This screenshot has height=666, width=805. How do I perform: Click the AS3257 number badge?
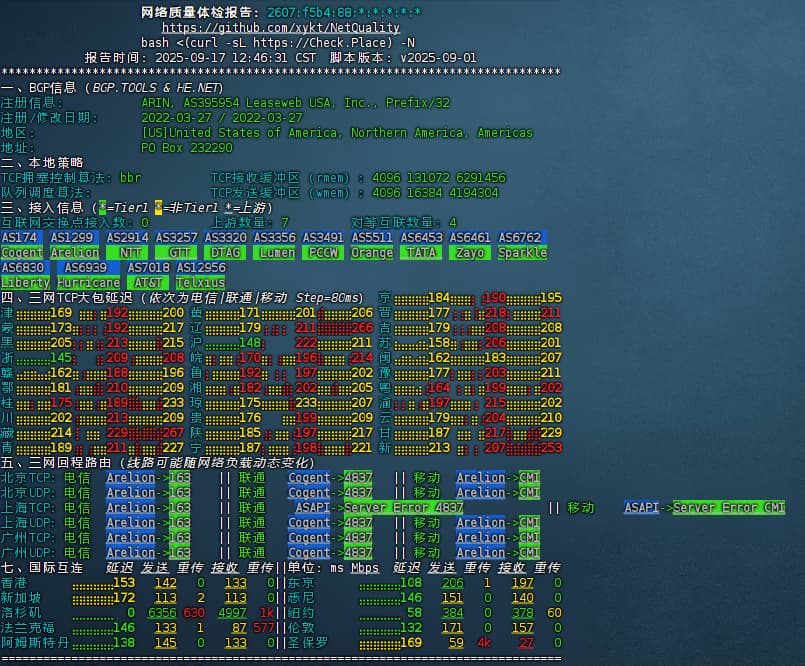pos(176,238)
